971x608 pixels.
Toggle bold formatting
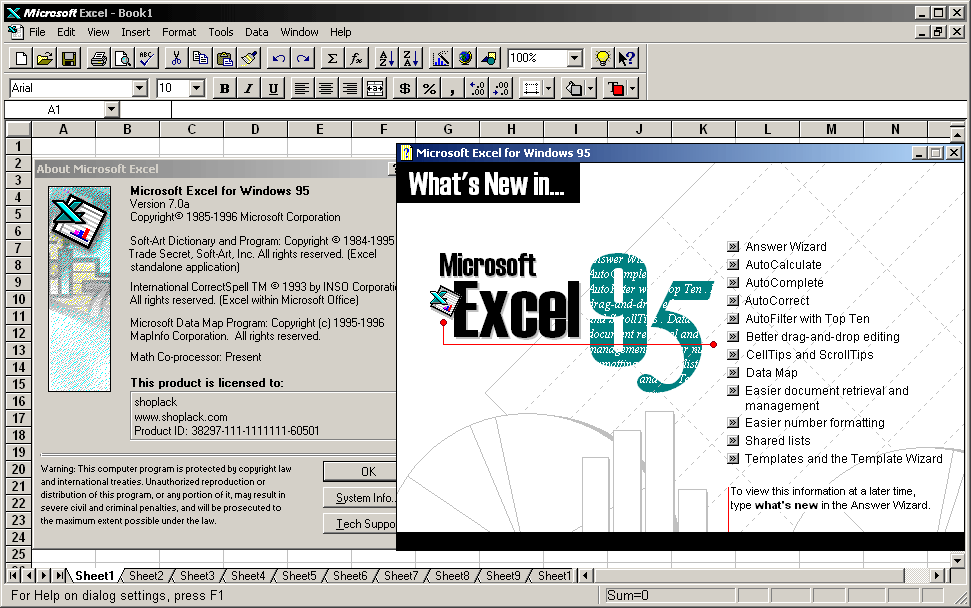tap(224, 88)
